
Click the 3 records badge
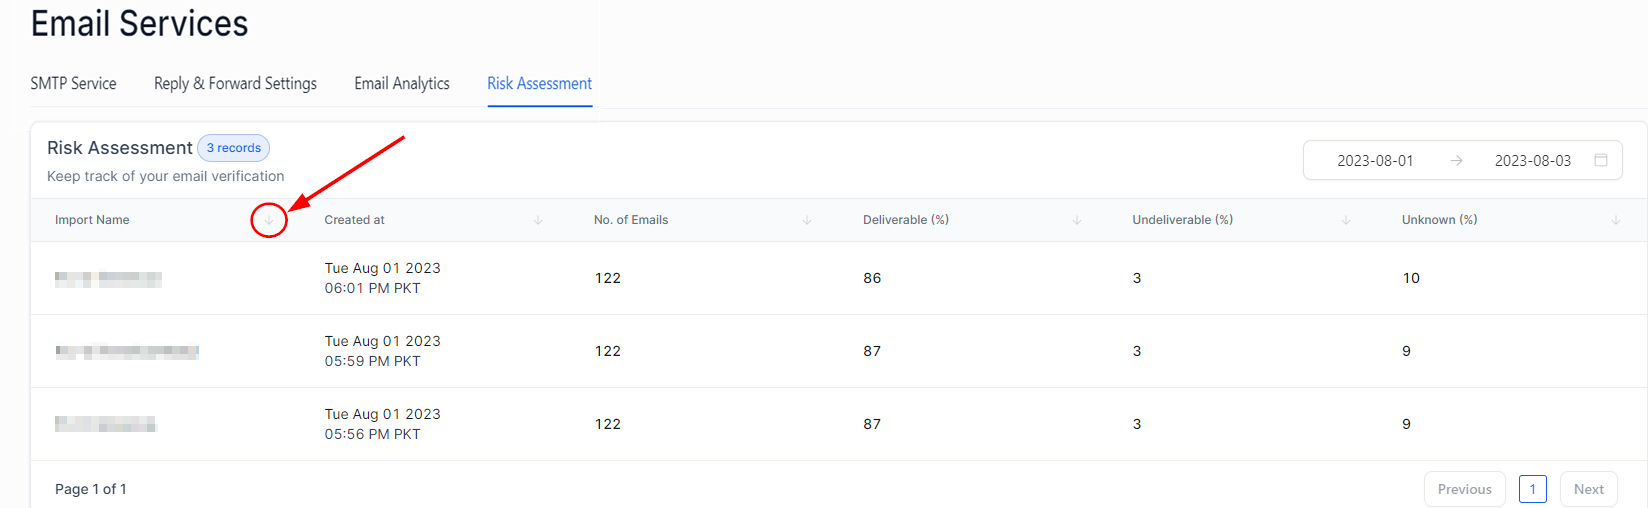234,148
